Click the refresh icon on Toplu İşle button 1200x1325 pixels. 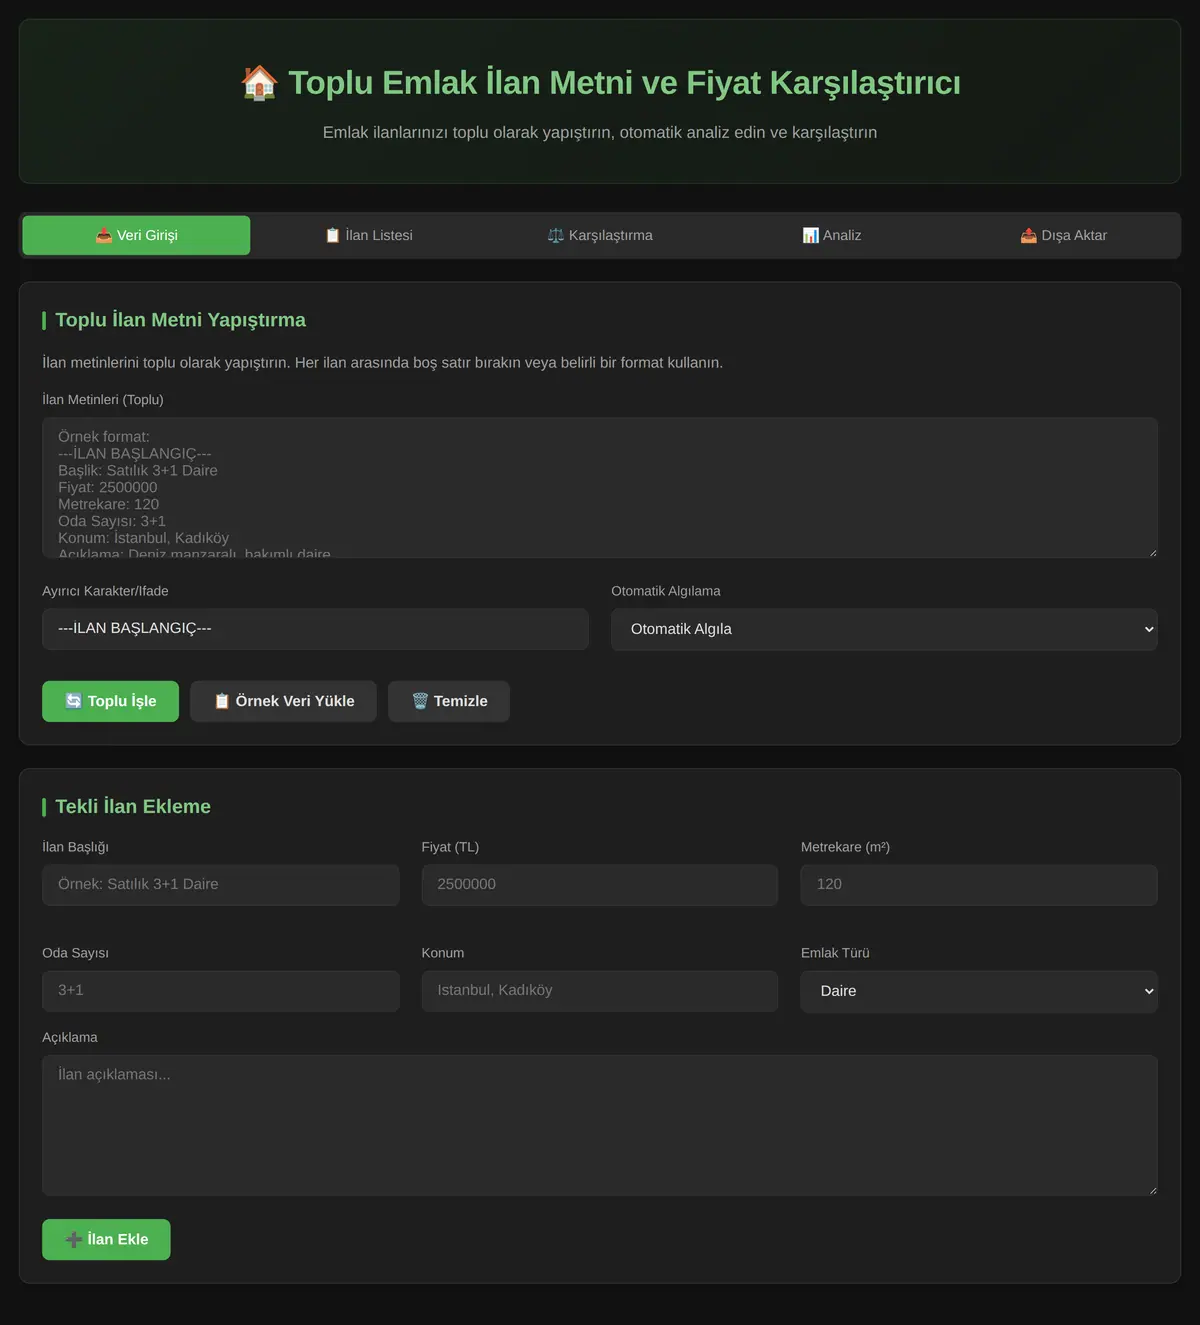[74, 701]
